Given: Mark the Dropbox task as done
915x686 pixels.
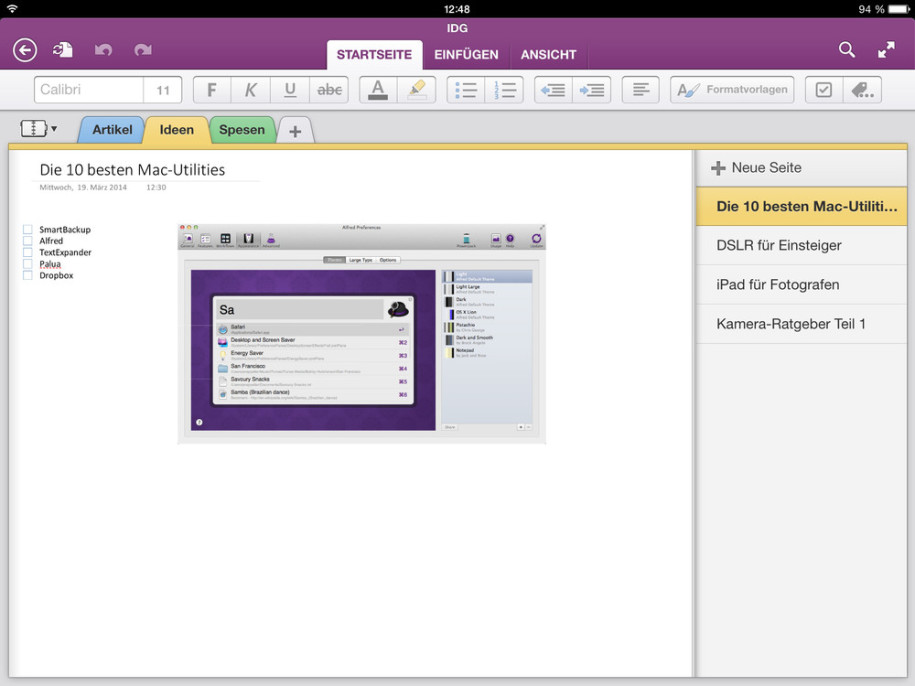Looking at the screenshot, I should pyautogui.click(x=27, y=275).
